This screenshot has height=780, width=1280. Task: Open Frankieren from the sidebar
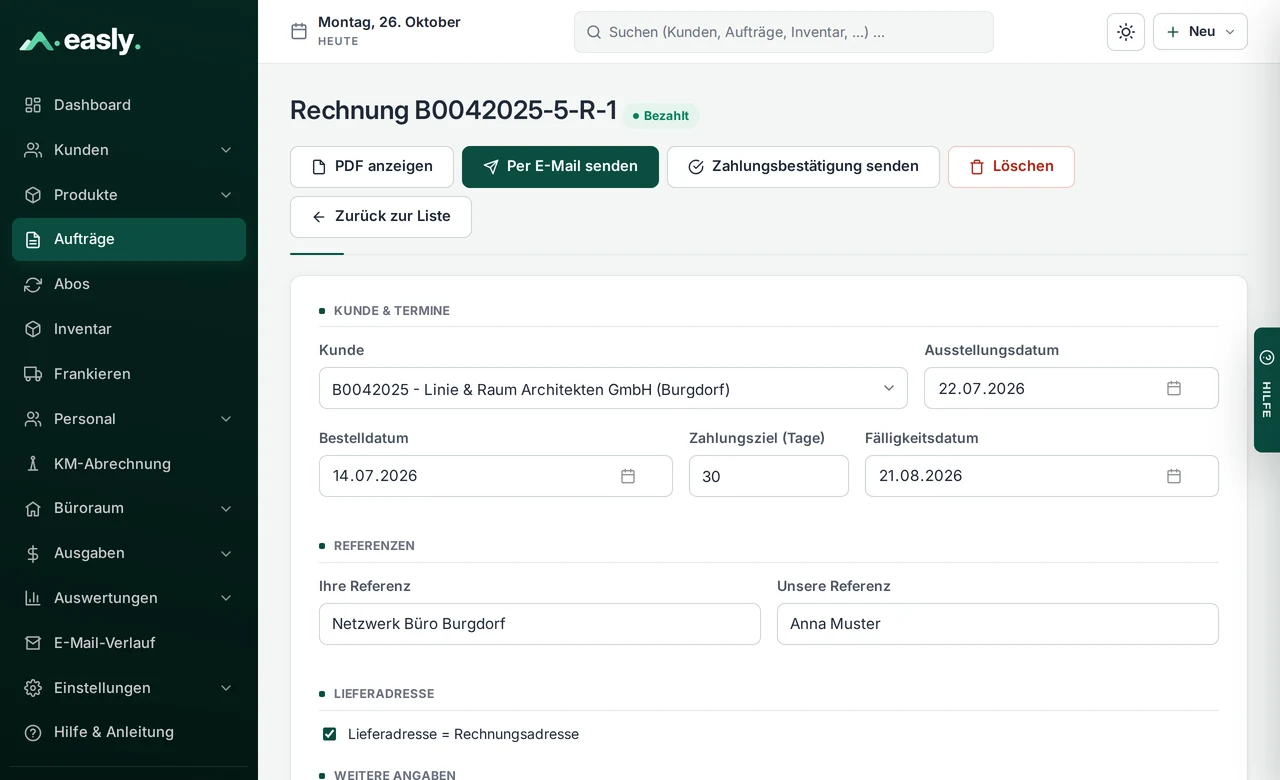pyautogui.click(x=129, y=374)
